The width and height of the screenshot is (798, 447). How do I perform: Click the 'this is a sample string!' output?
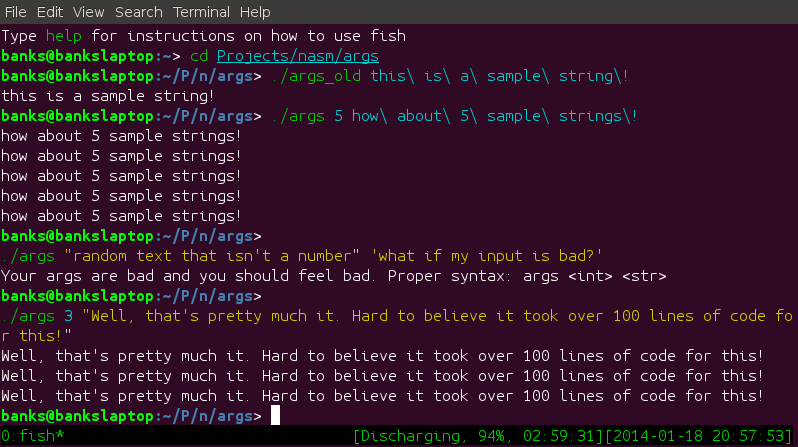point(108,96)
